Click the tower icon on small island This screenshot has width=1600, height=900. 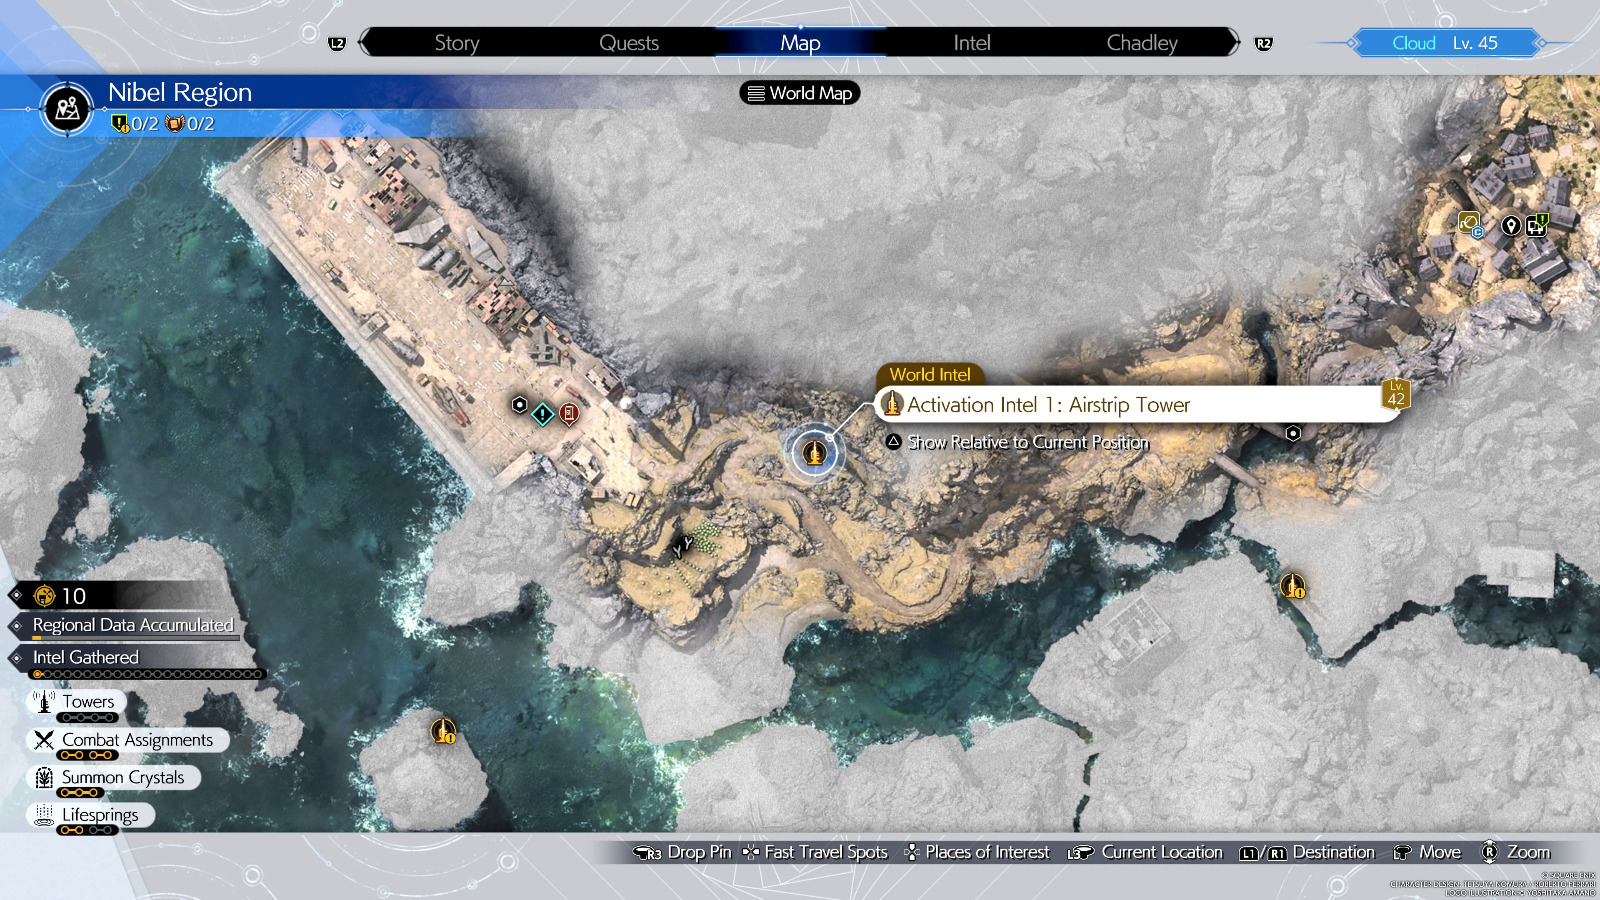click(443, 731)
